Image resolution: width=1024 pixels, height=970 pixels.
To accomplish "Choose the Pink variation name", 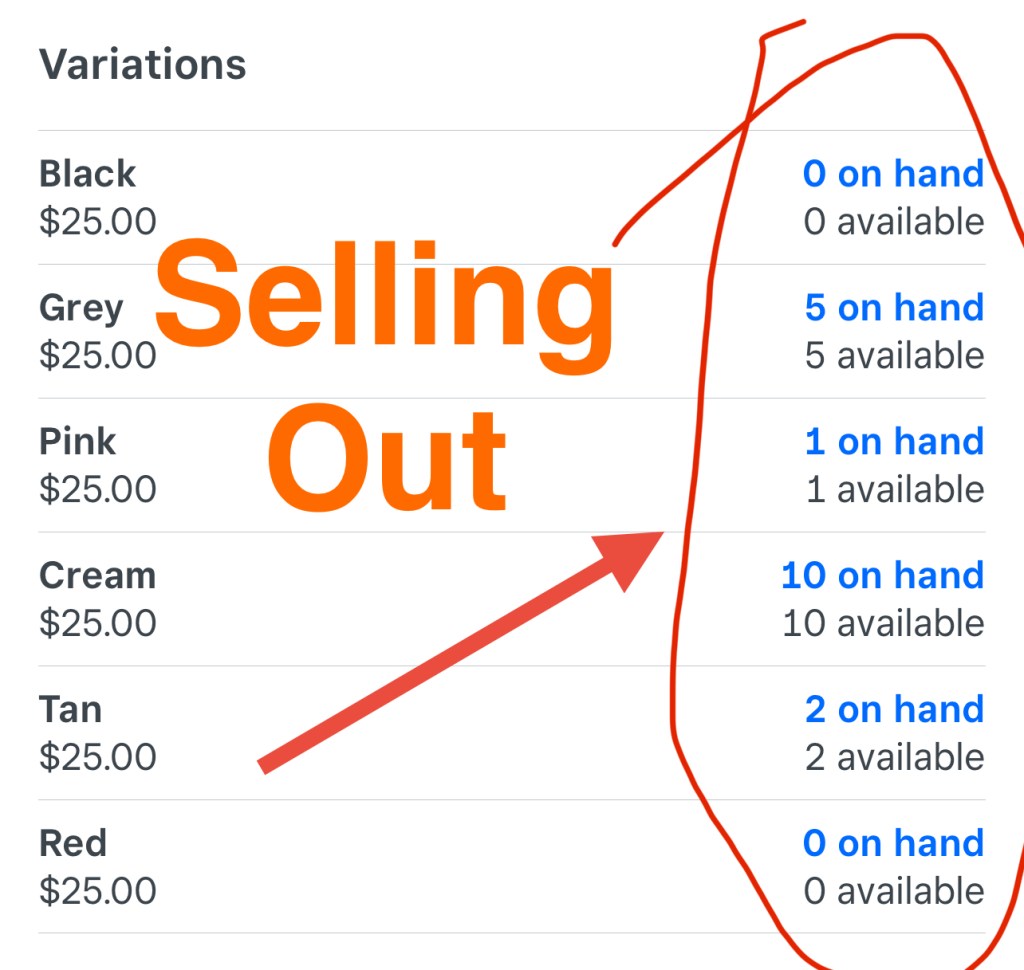I will point(78,442).
